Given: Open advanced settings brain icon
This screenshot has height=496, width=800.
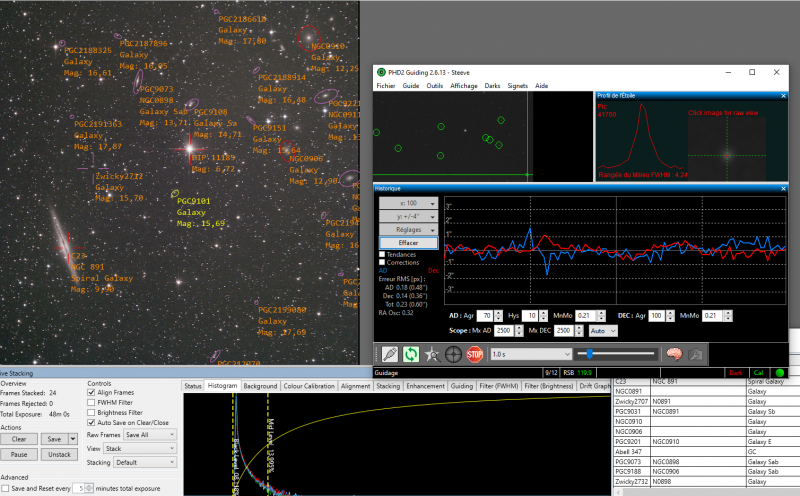Looking at the screenshot, I should (674, 354).
